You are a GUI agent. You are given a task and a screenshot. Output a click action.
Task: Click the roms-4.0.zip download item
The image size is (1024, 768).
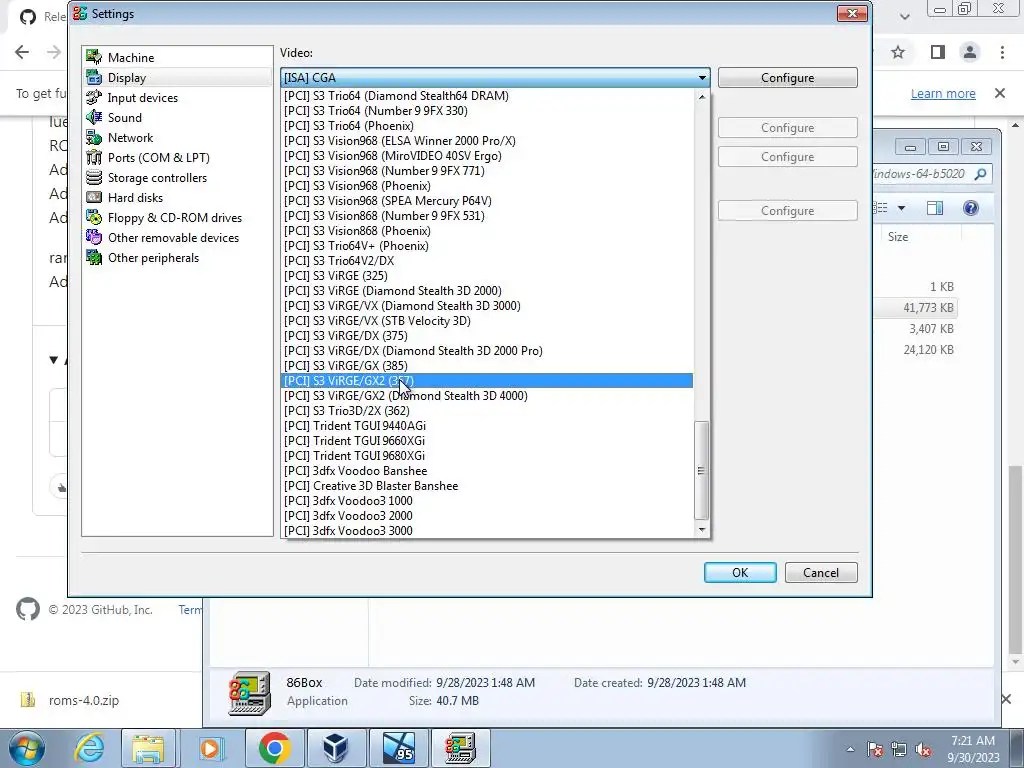(84, 701)
